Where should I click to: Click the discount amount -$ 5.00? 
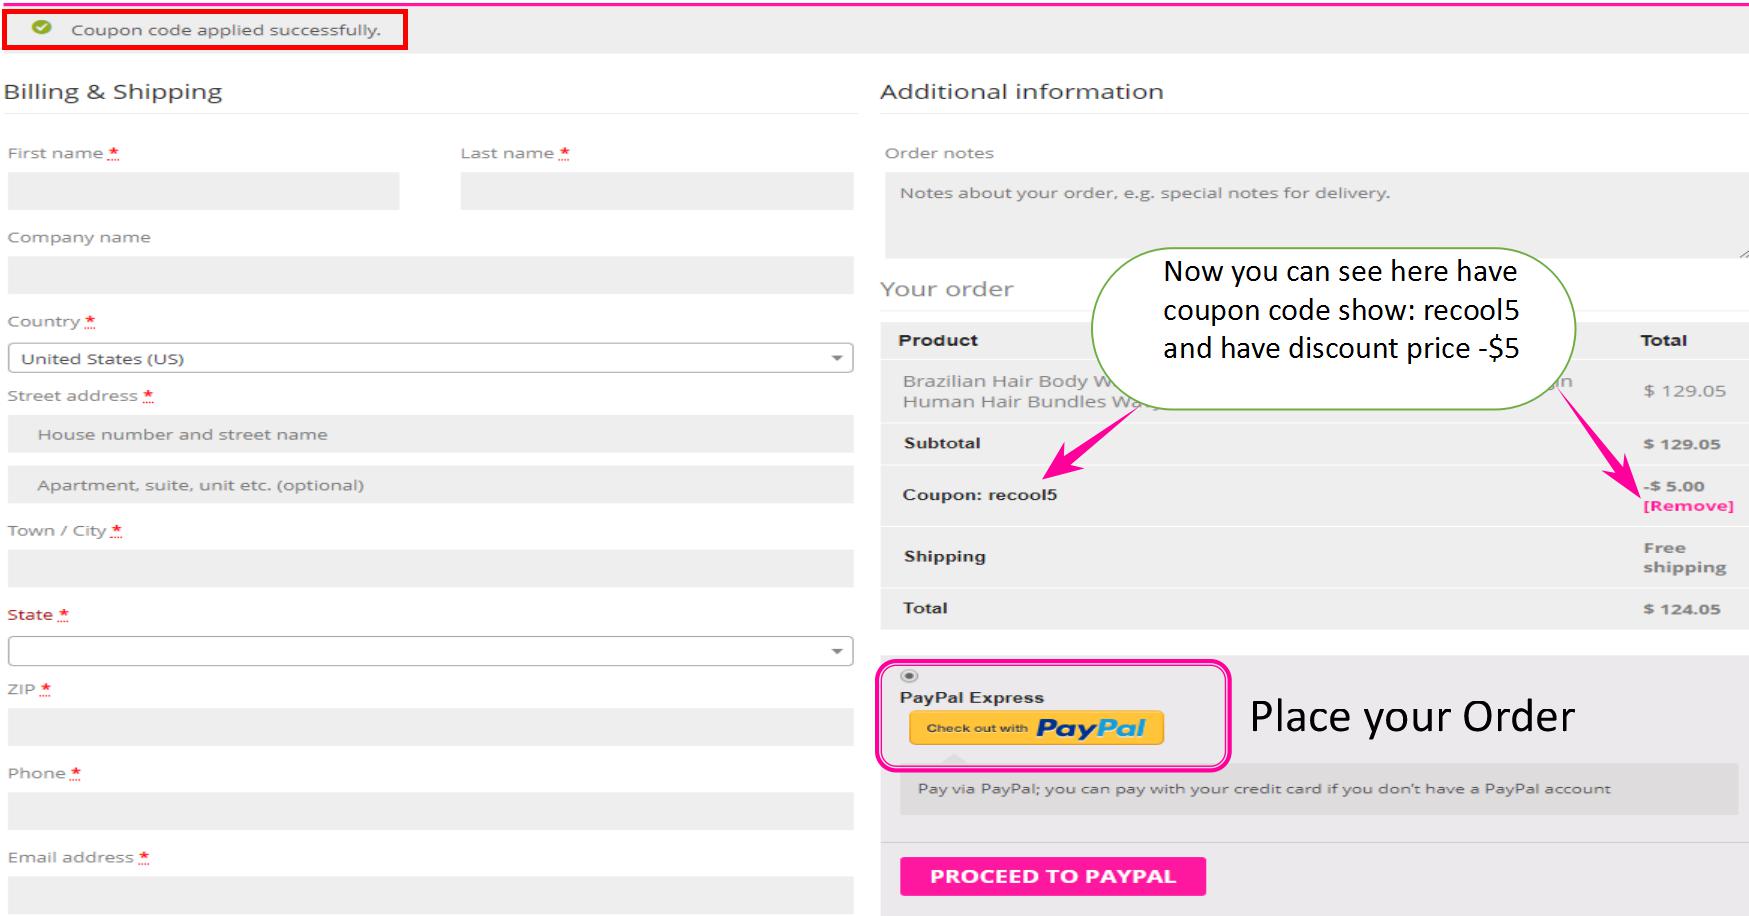point(1674,486)
